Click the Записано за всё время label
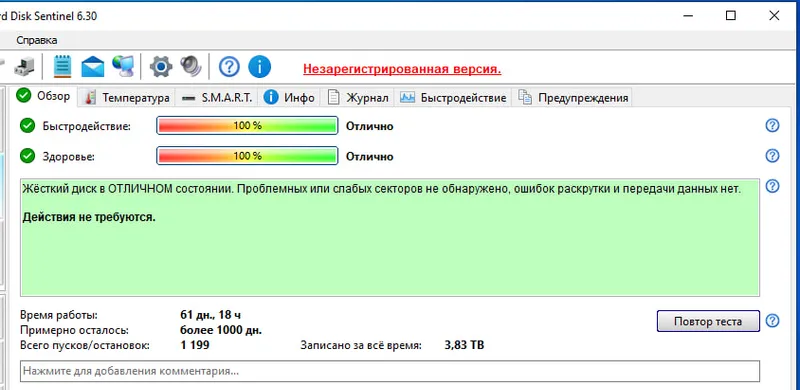 click(361, 346)
